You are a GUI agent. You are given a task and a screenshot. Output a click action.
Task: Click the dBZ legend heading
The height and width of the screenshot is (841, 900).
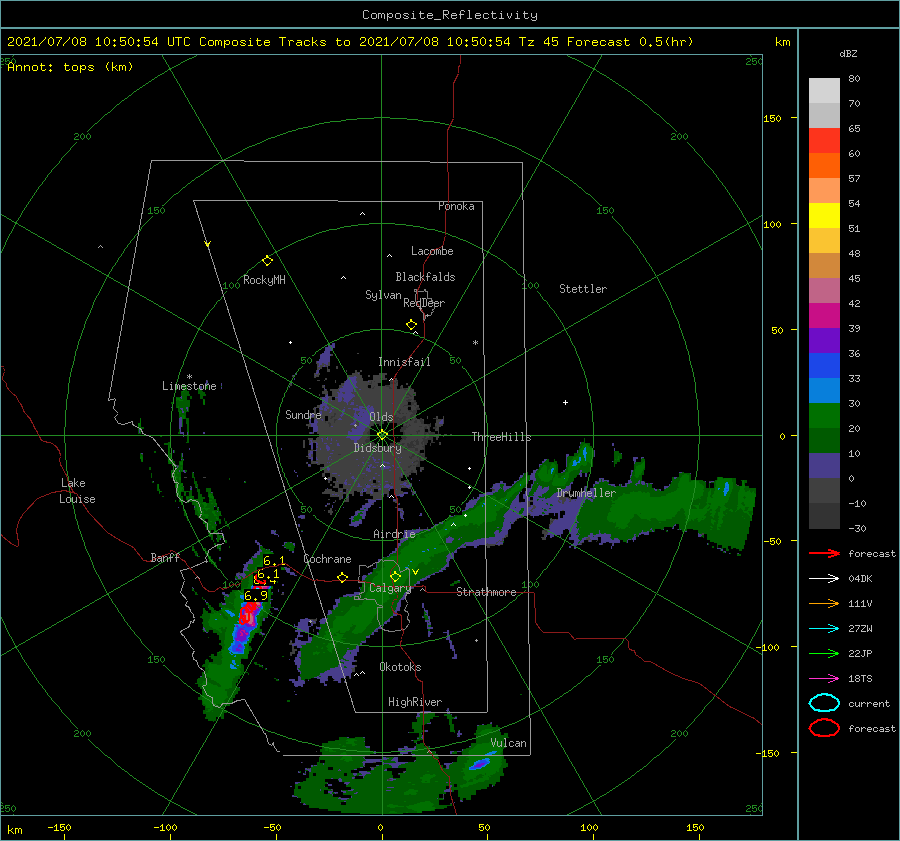coord(848,54)
